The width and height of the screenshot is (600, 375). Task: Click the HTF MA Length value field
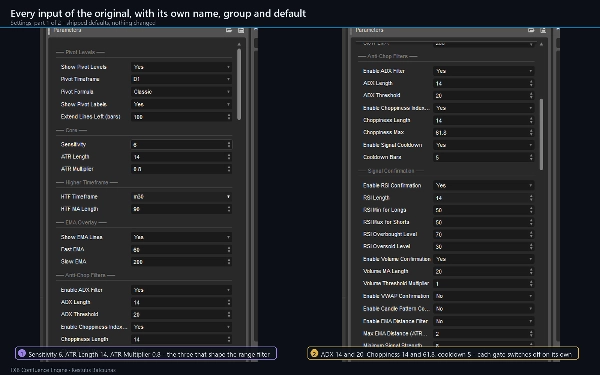click(x=181, y=209)
